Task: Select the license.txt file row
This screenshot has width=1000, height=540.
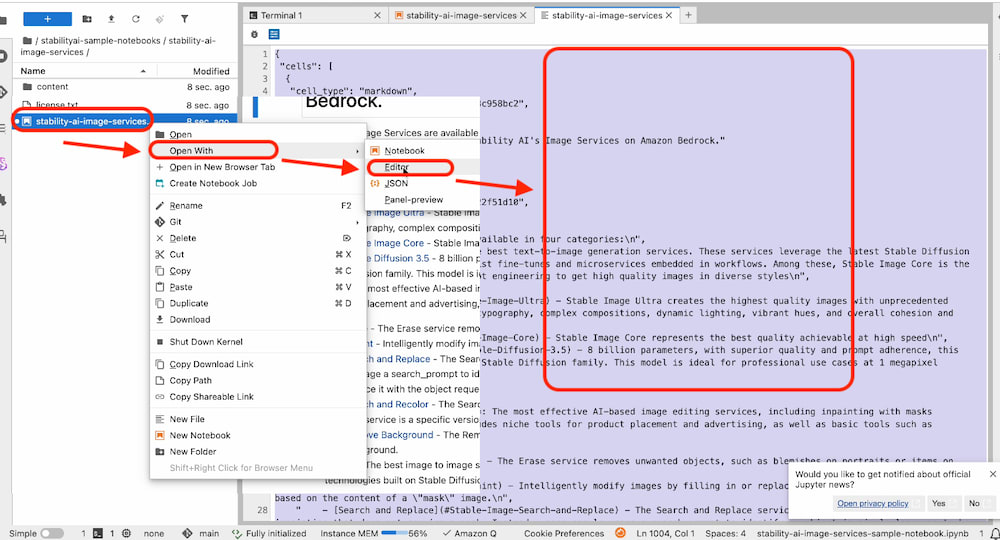Action: (125, 105)
